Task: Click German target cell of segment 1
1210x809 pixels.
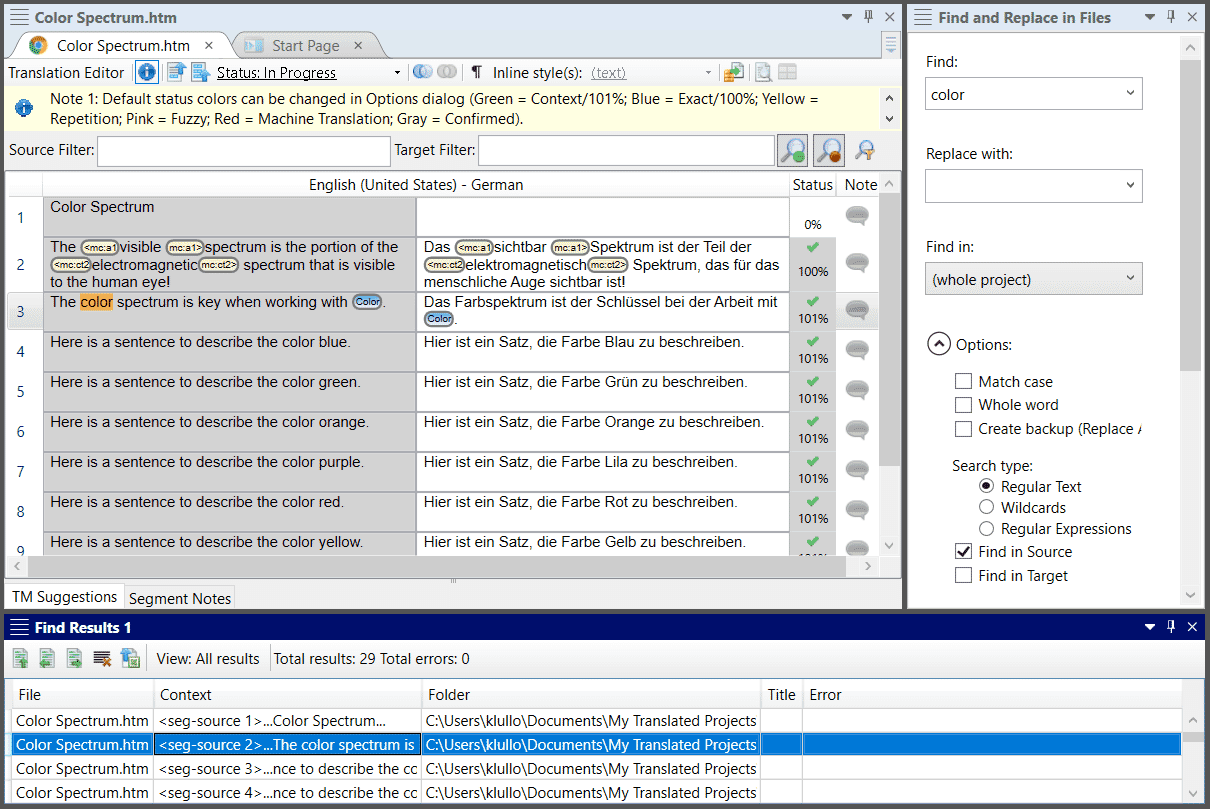Action: [x=603, y=216]
